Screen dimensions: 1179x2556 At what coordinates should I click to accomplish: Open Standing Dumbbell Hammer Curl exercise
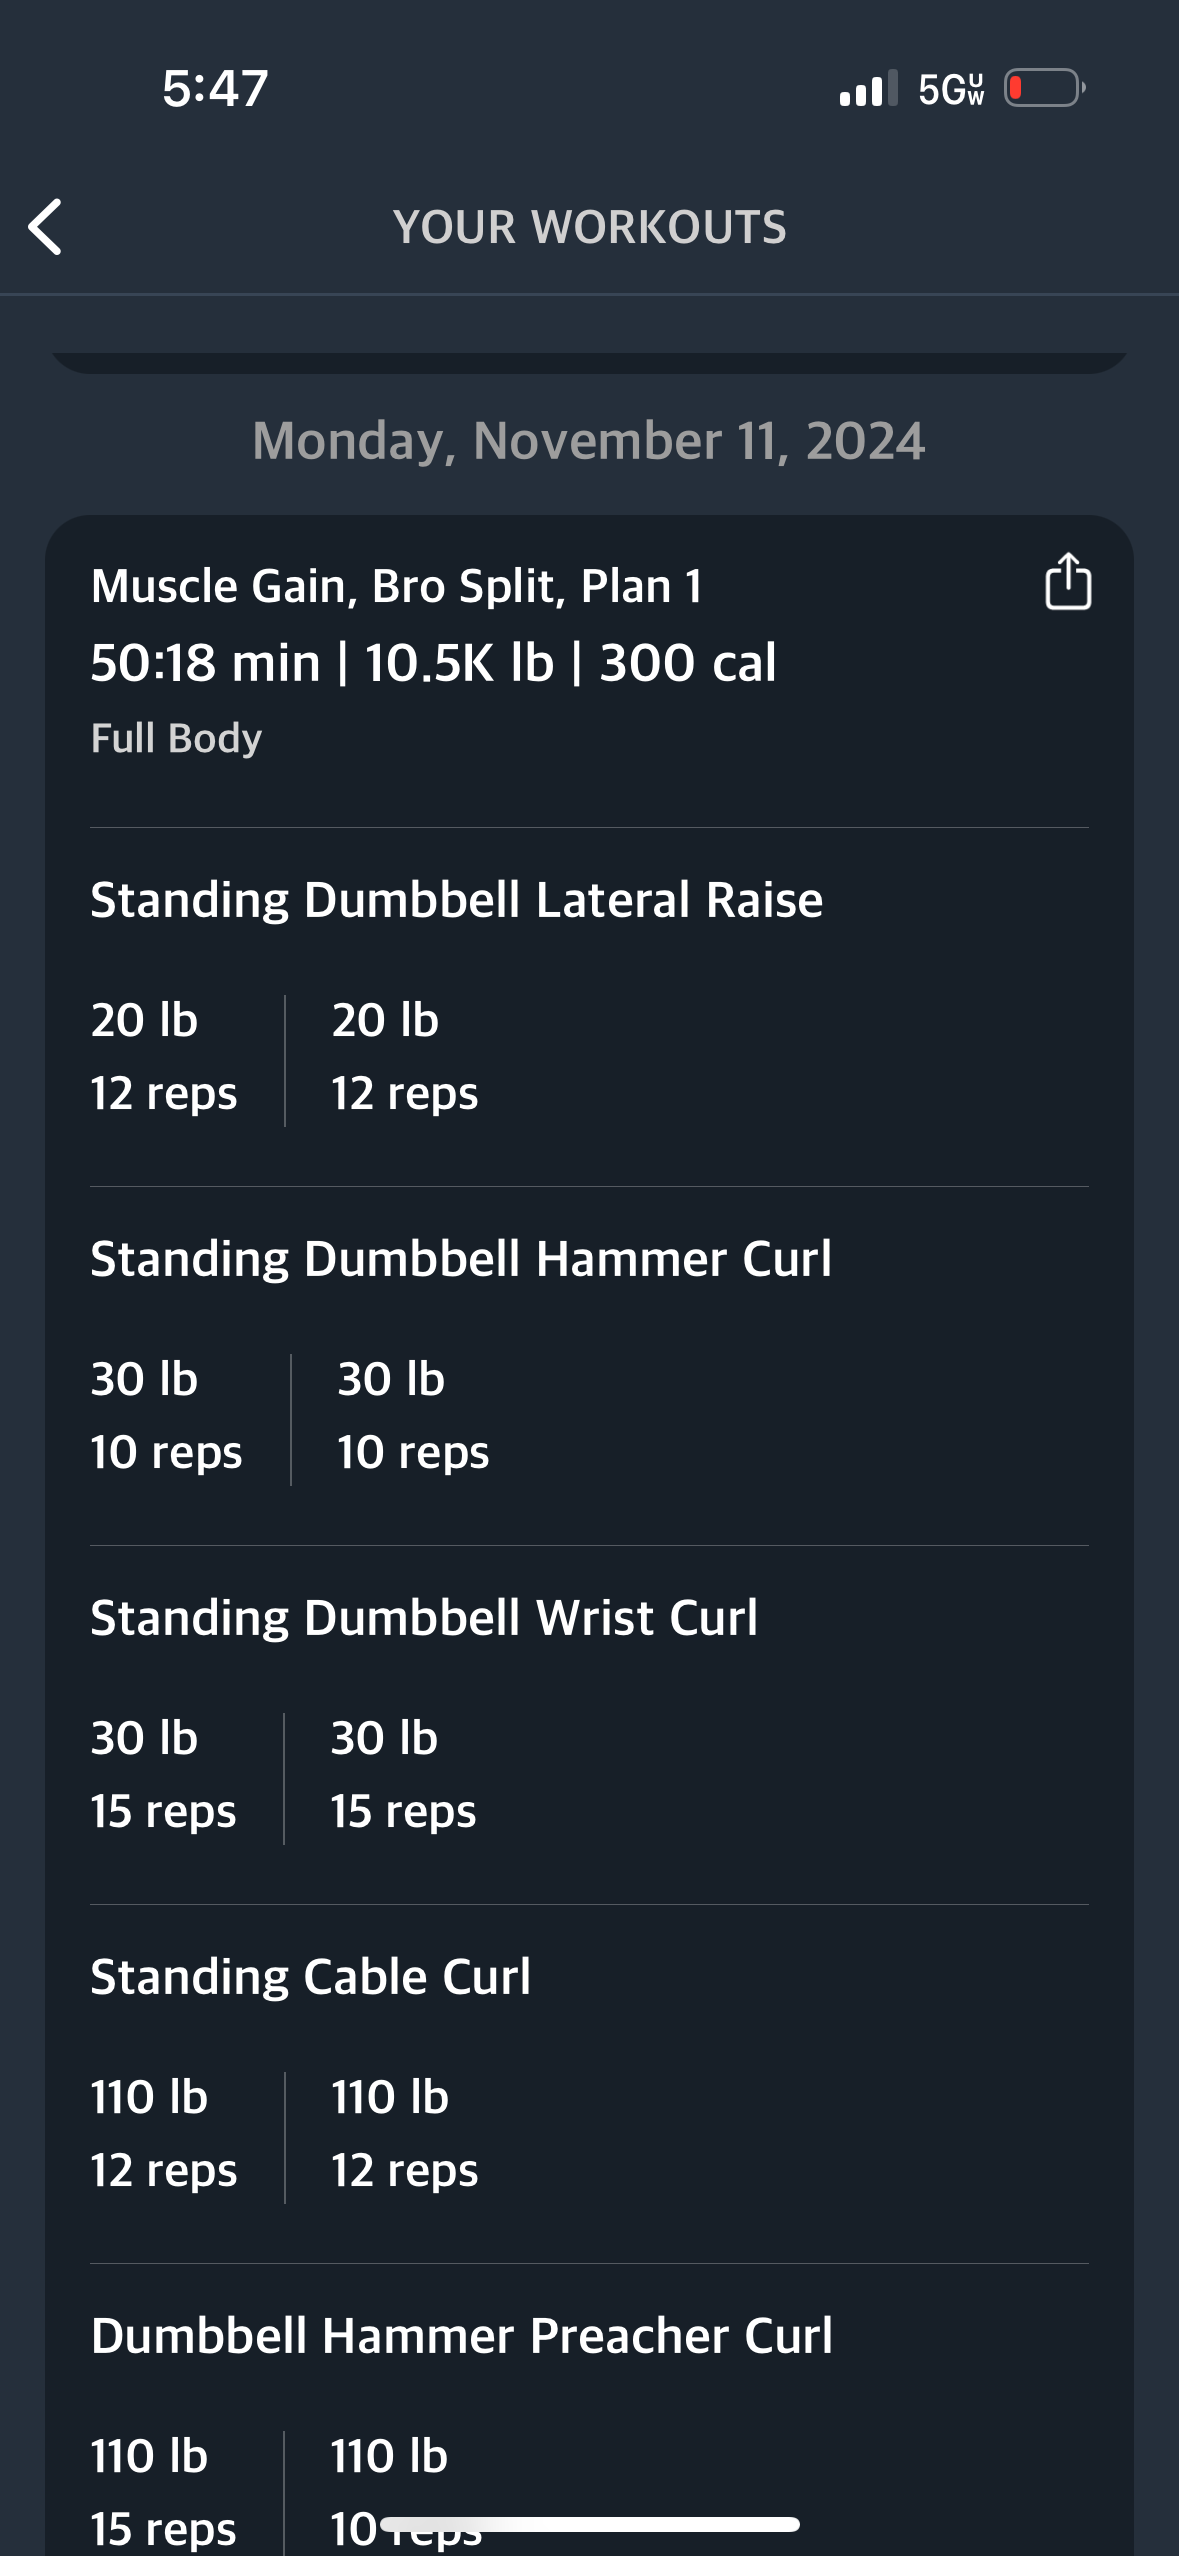coord(461,1258)
